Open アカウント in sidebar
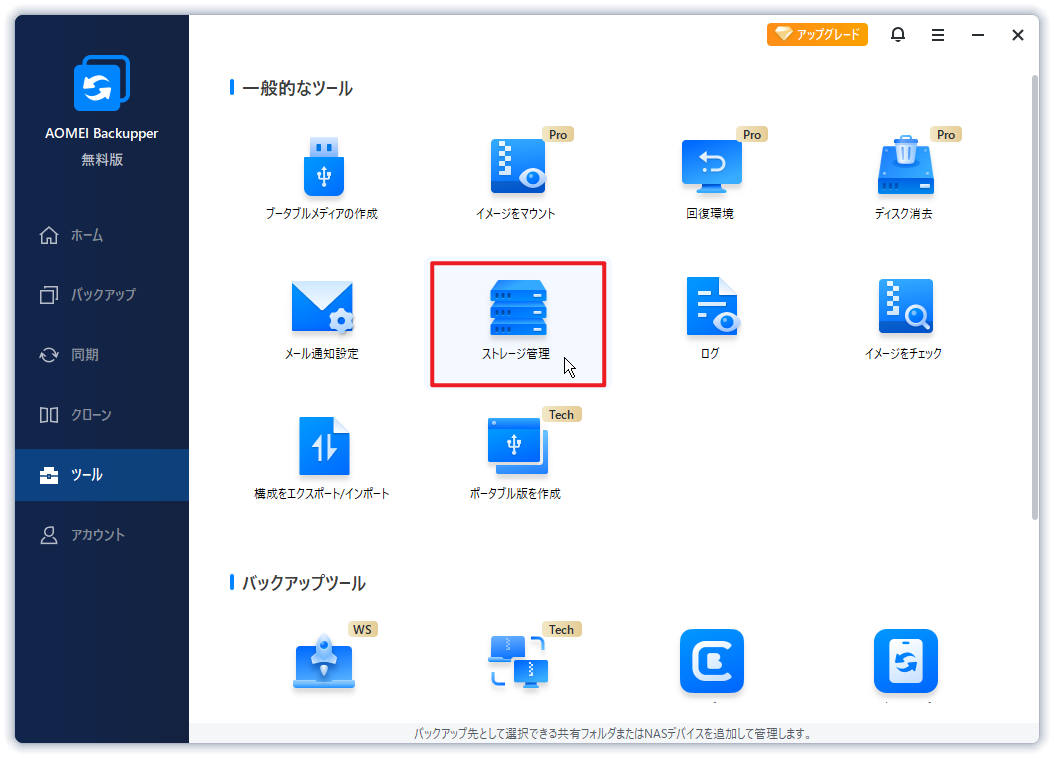The width and height of the screenshot is (1054, 758). tap(102, 535)
